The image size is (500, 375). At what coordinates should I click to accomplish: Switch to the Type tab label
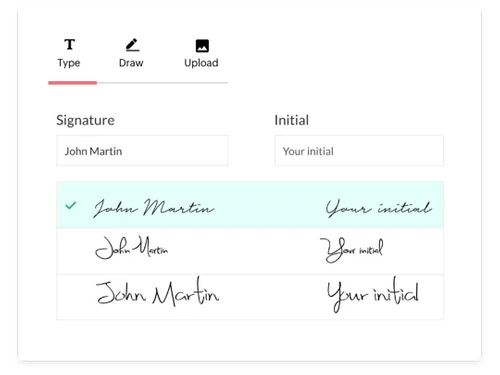(x=69, y=63)
